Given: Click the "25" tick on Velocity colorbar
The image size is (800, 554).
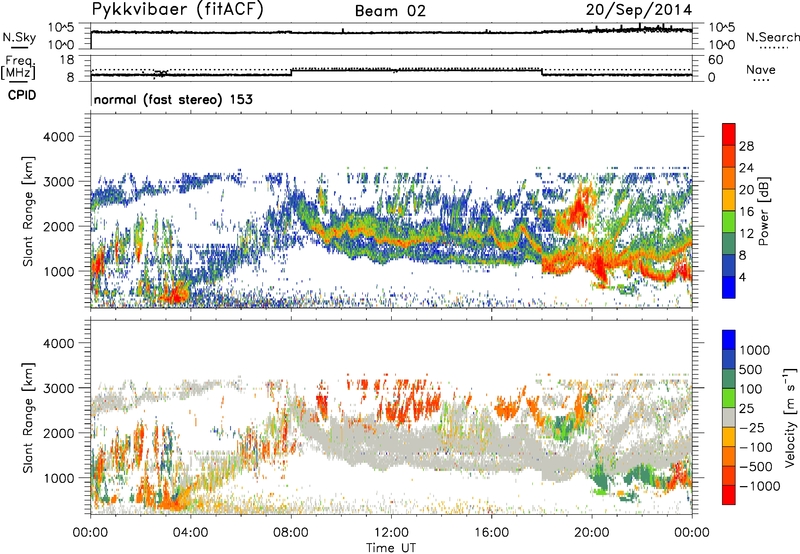Looking at the screenshot, I should click(x=747, y=409).
